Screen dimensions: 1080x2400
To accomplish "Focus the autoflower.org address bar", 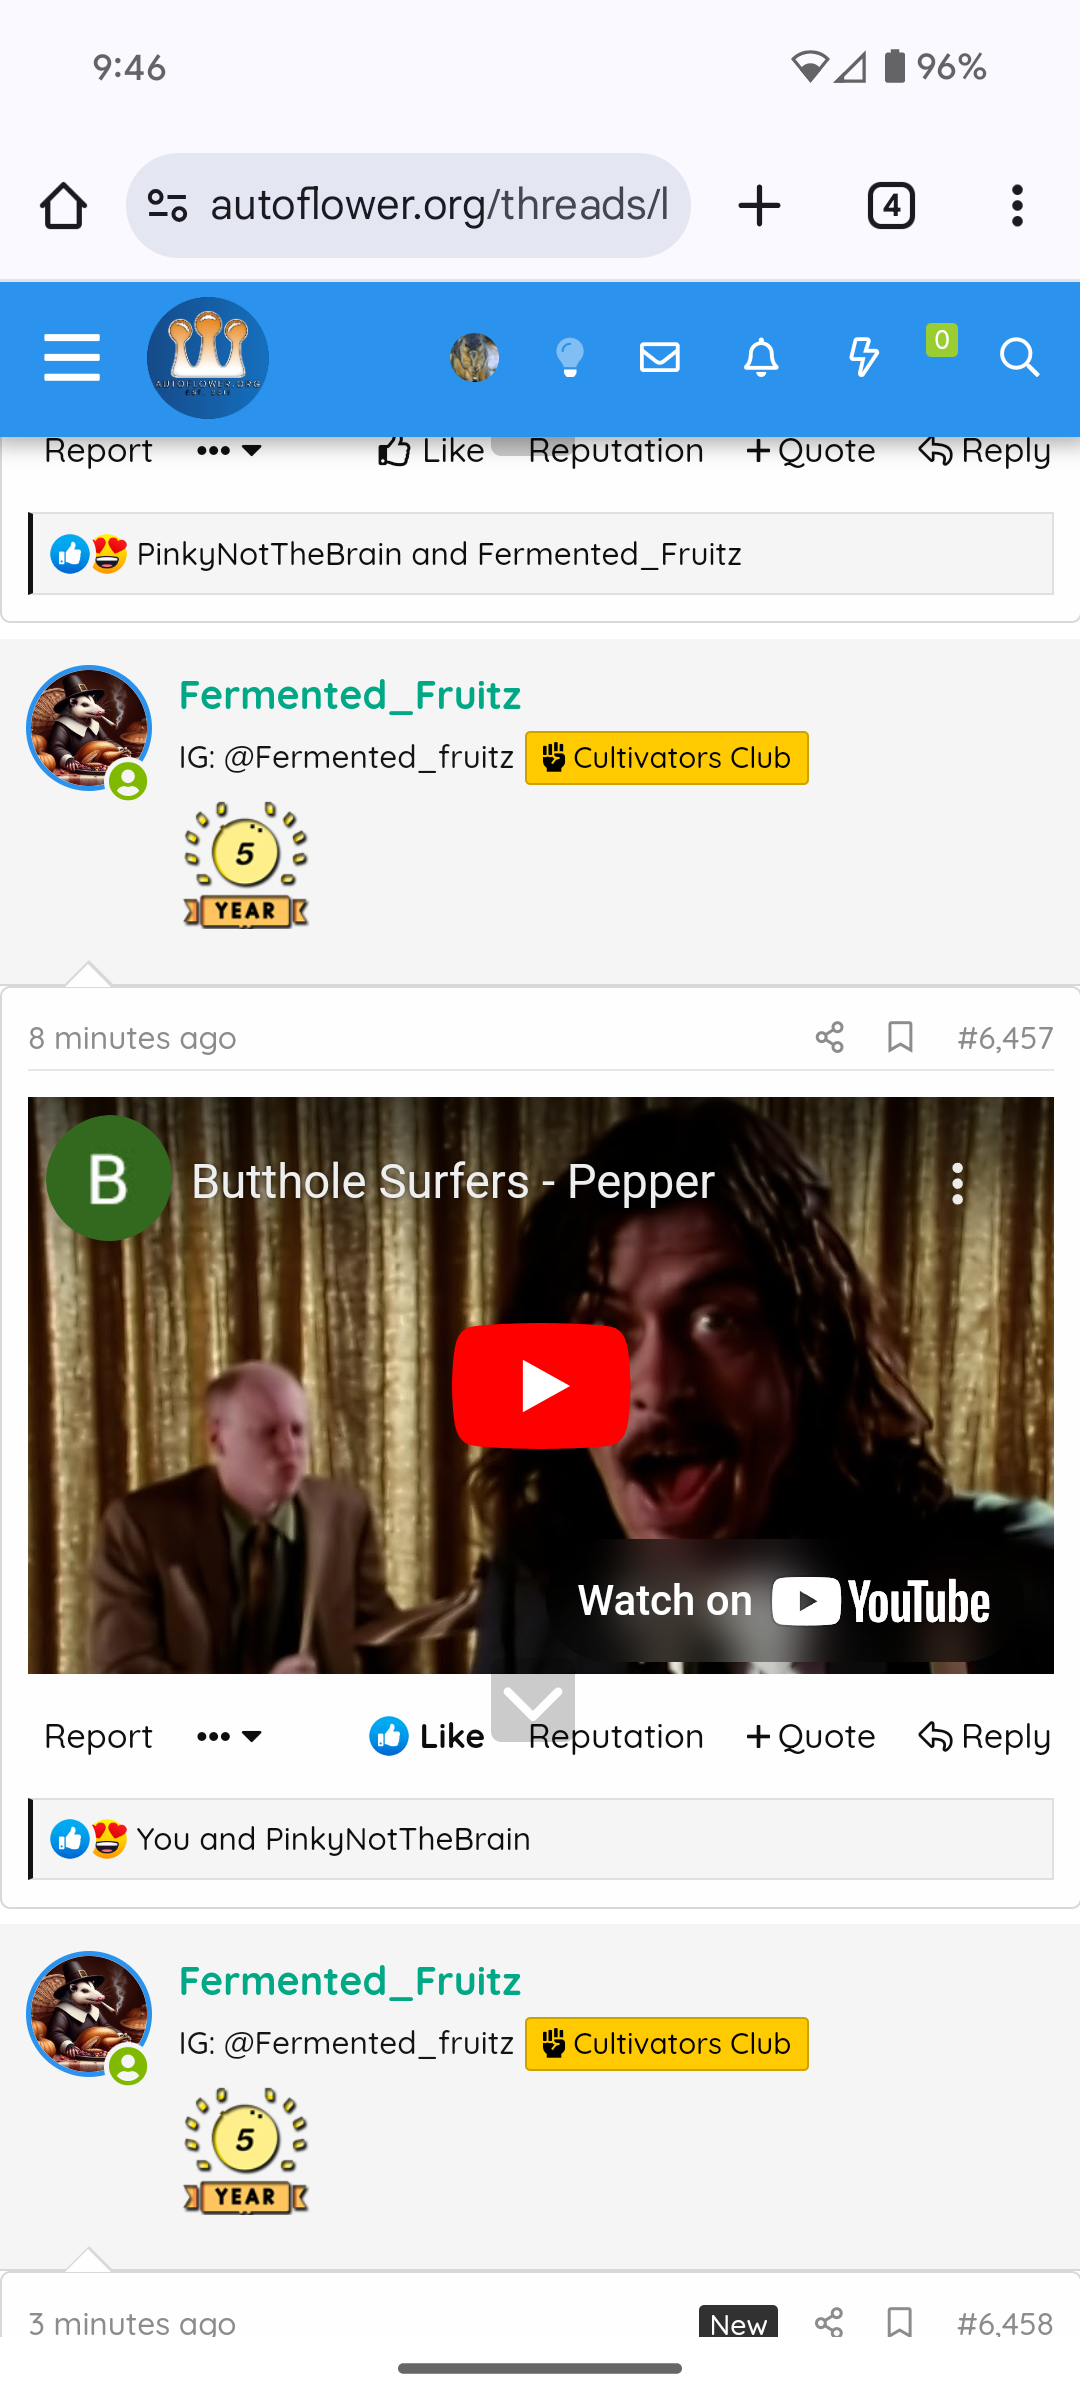I will pos(408,206).
